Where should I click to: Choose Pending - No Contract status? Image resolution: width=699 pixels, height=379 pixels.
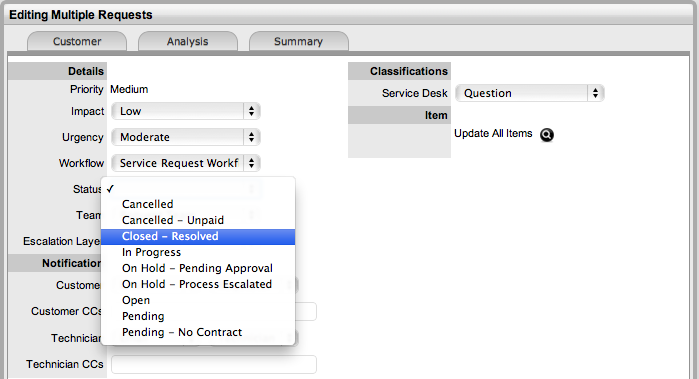[x=198, y=333]
